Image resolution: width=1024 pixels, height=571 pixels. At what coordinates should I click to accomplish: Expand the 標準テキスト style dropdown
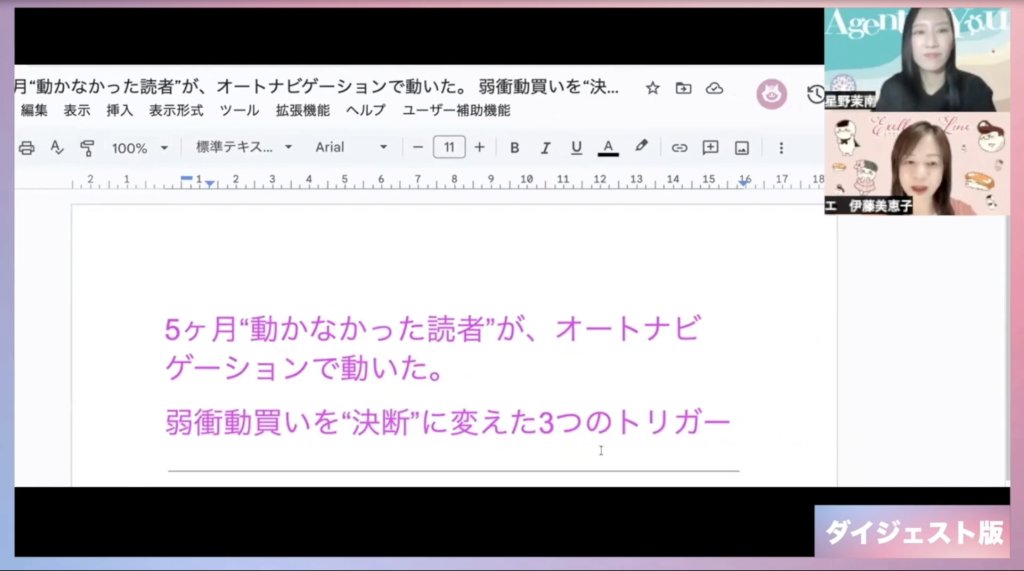click(243, 147)
